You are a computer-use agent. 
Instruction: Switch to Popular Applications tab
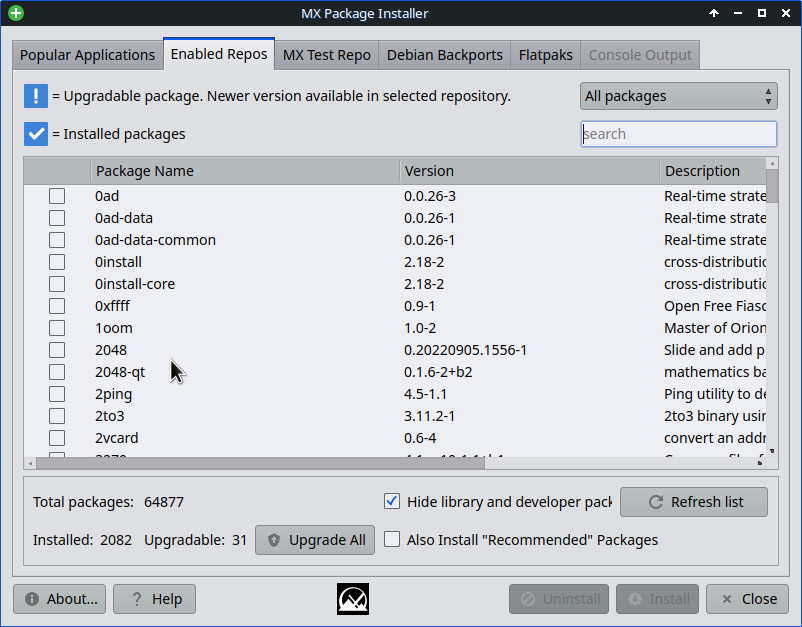[x=88, y=55]
